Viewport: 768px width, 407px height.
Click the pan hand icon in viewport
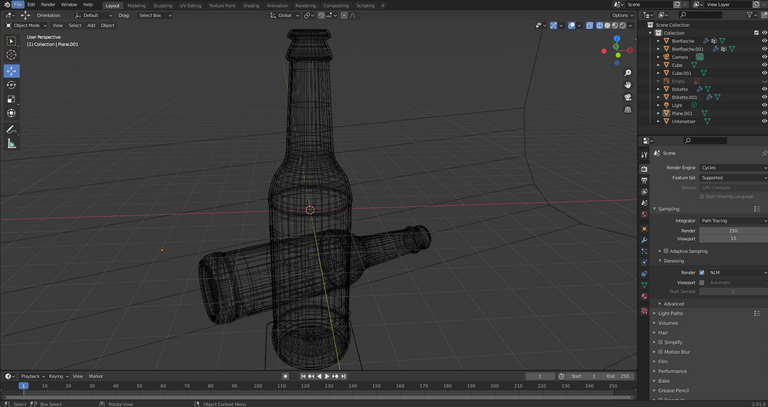628,85
